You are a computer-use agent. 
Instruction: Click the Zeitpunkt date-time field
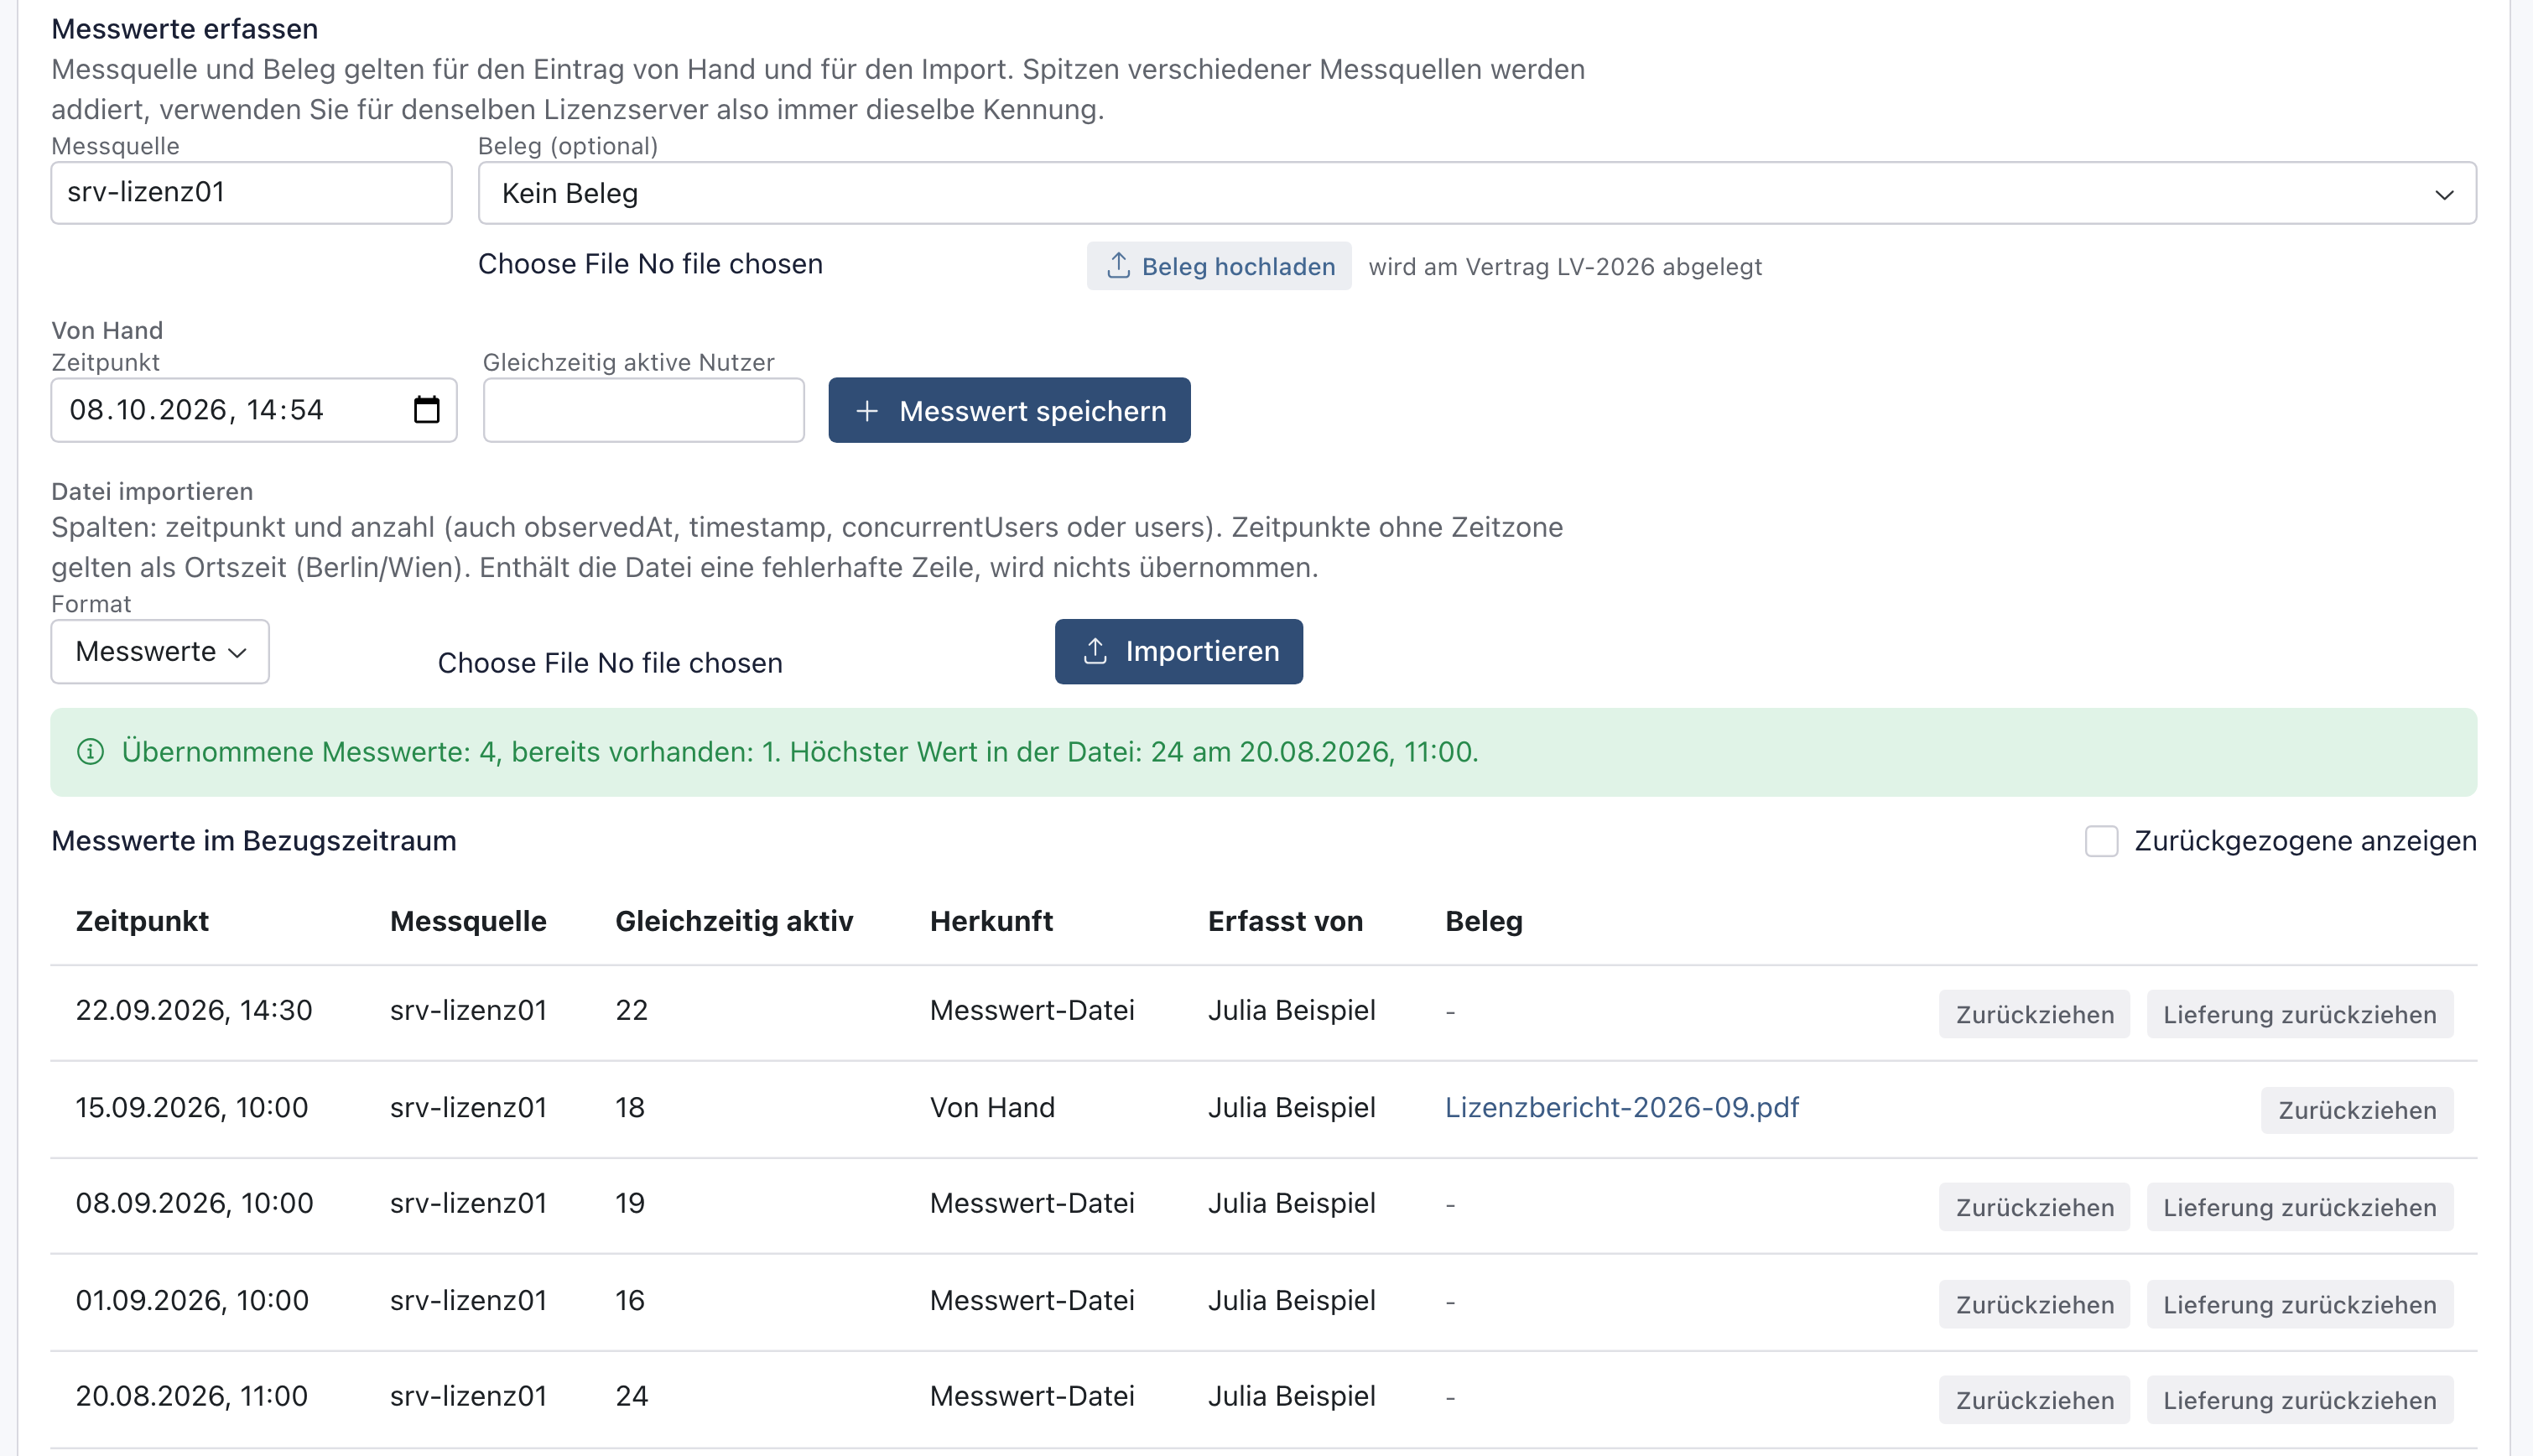click(254, 410)
